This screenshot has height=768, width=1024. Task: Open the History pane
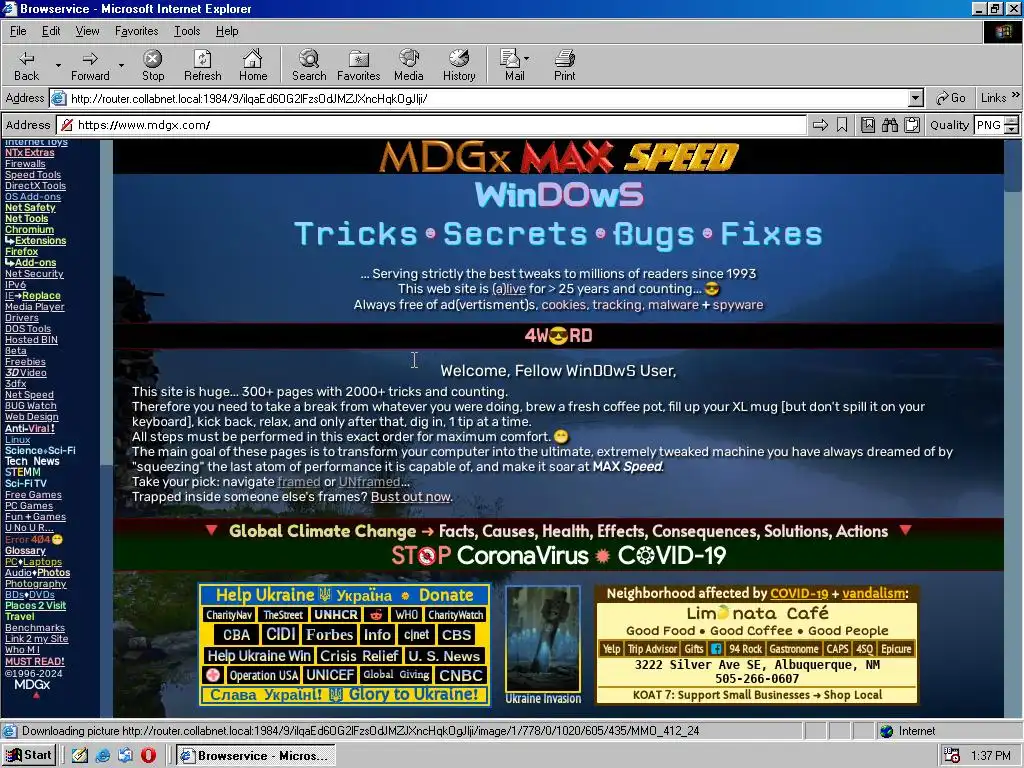click(x=459, y=66)
